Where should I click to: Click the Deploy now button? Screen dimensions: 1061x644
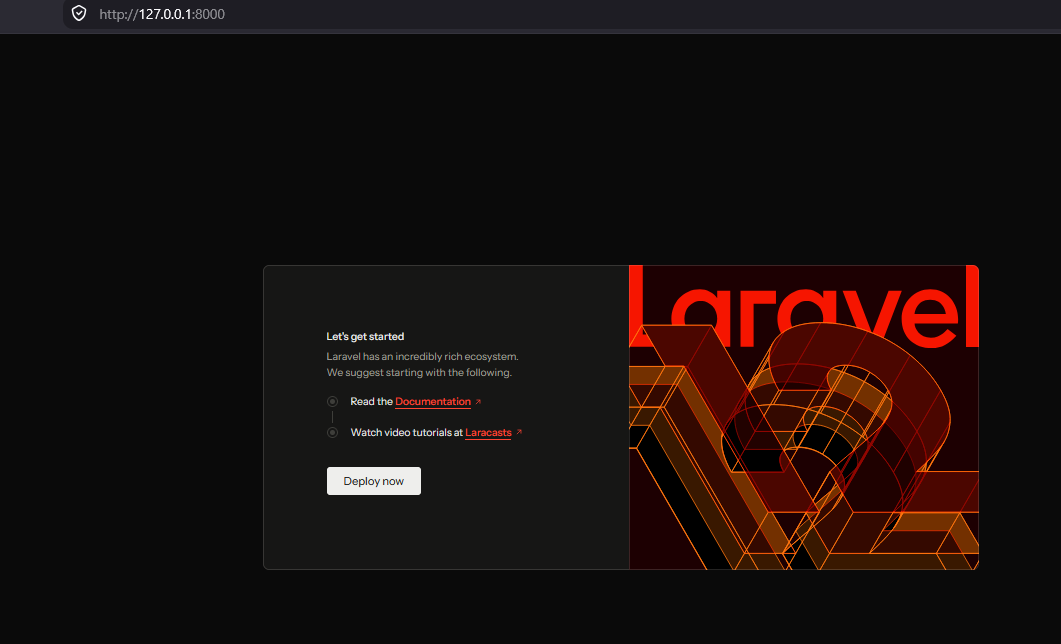374,481
